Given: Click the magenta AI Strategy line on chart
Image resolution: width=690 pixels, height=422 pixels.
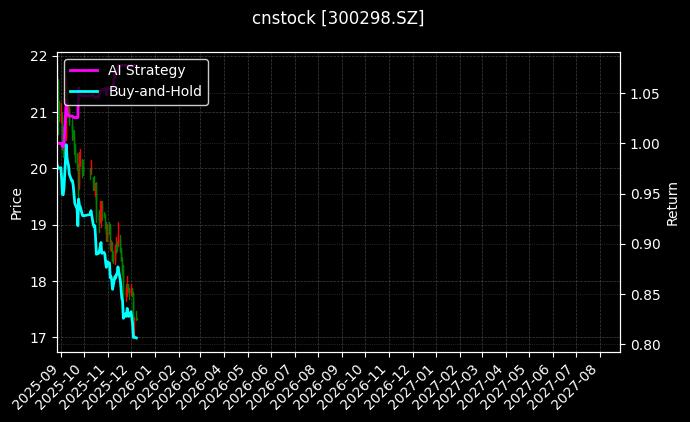Looking at the screenshot, I should (x=72, y=117).
